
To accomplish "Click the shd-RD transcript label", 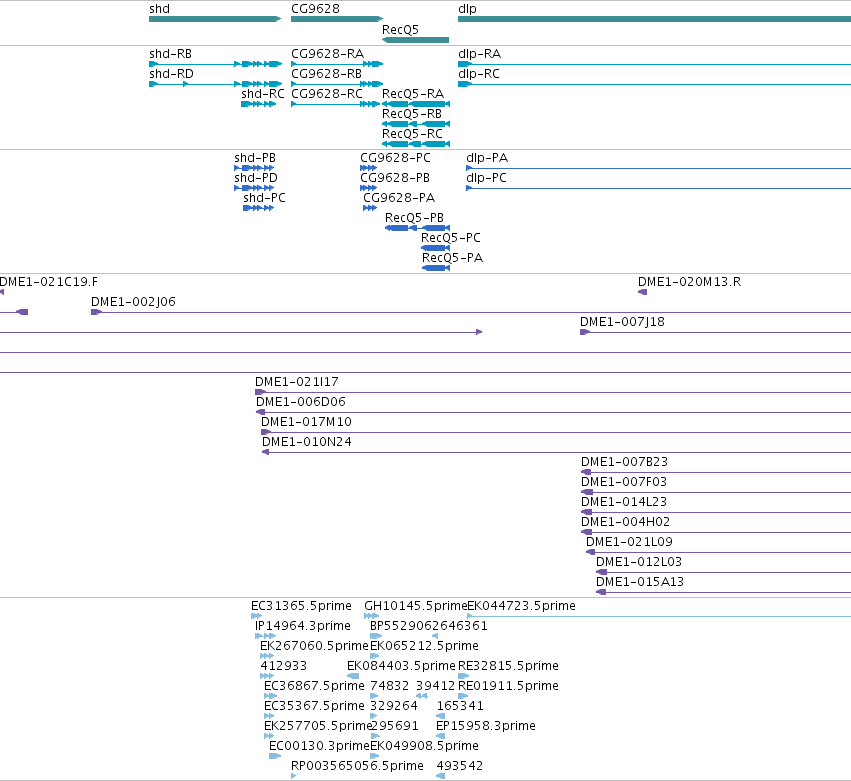I will click(x=172, y=74).
